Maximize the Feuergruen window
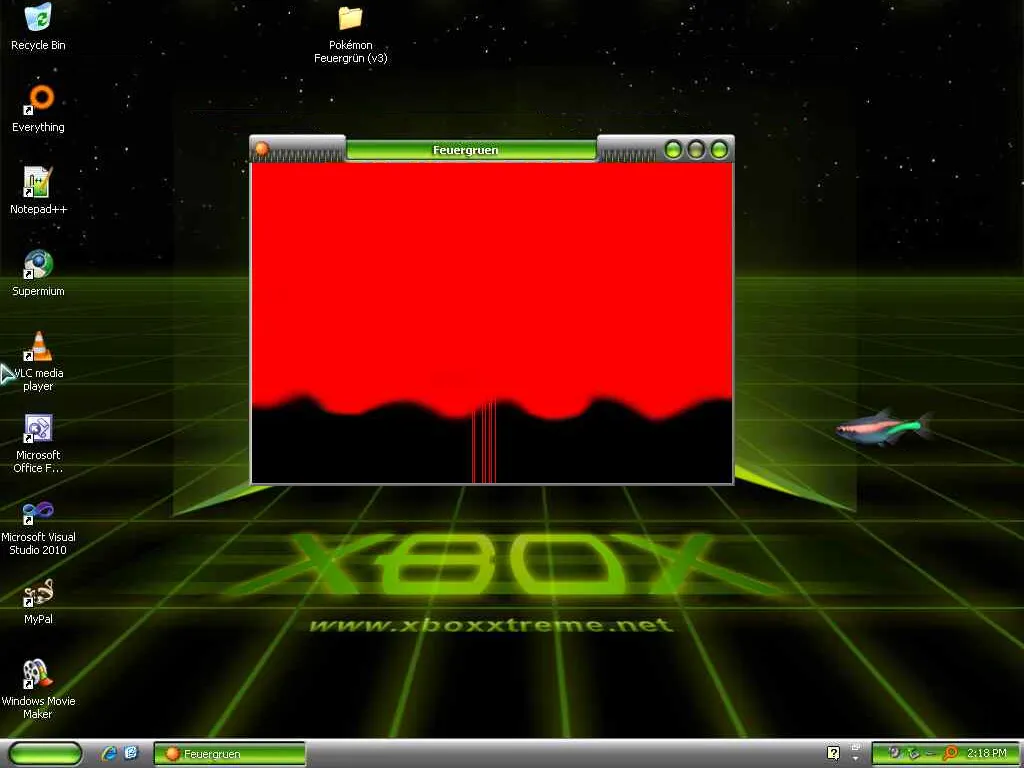This screenshot has height=768, width=1024. 696,150
